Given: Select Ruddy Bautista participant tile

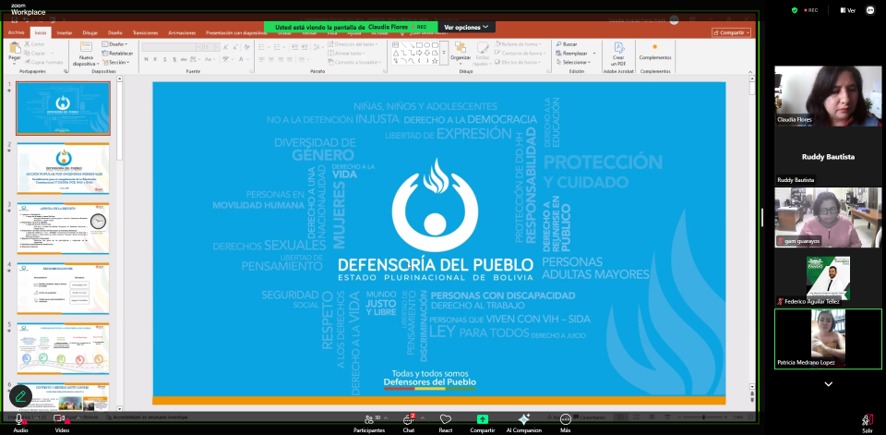Looking at the screenshot, I should (828, 156).
